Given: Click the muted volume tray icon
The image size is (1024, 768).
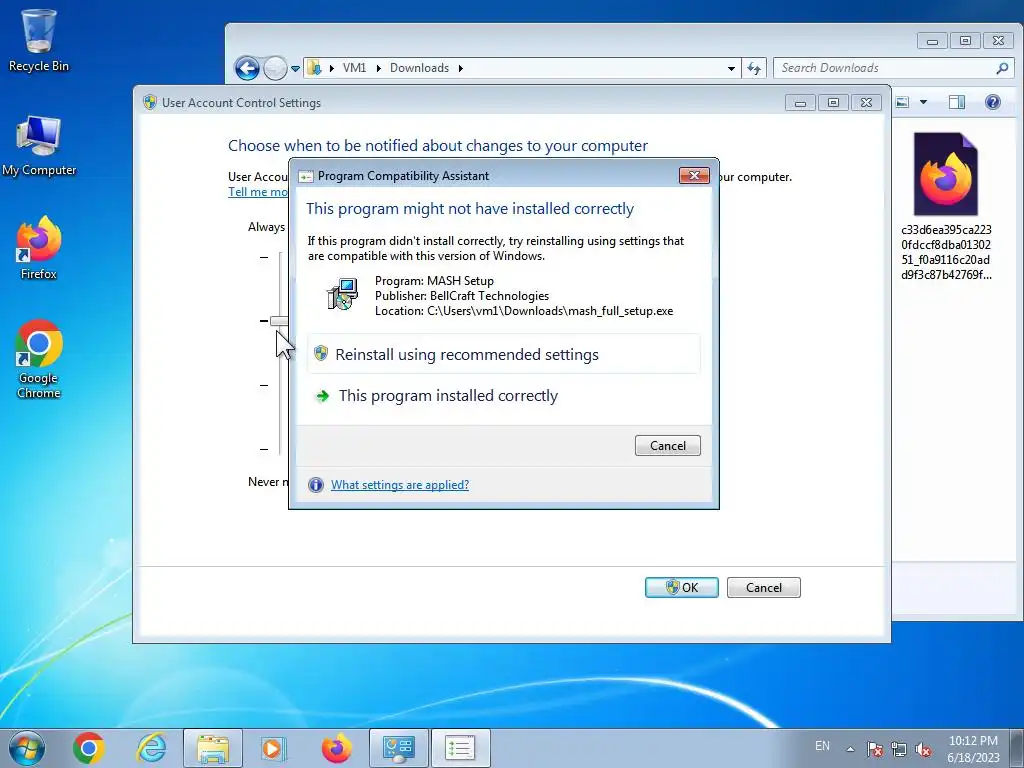Looking at the screenshot, I should point(923,749).
